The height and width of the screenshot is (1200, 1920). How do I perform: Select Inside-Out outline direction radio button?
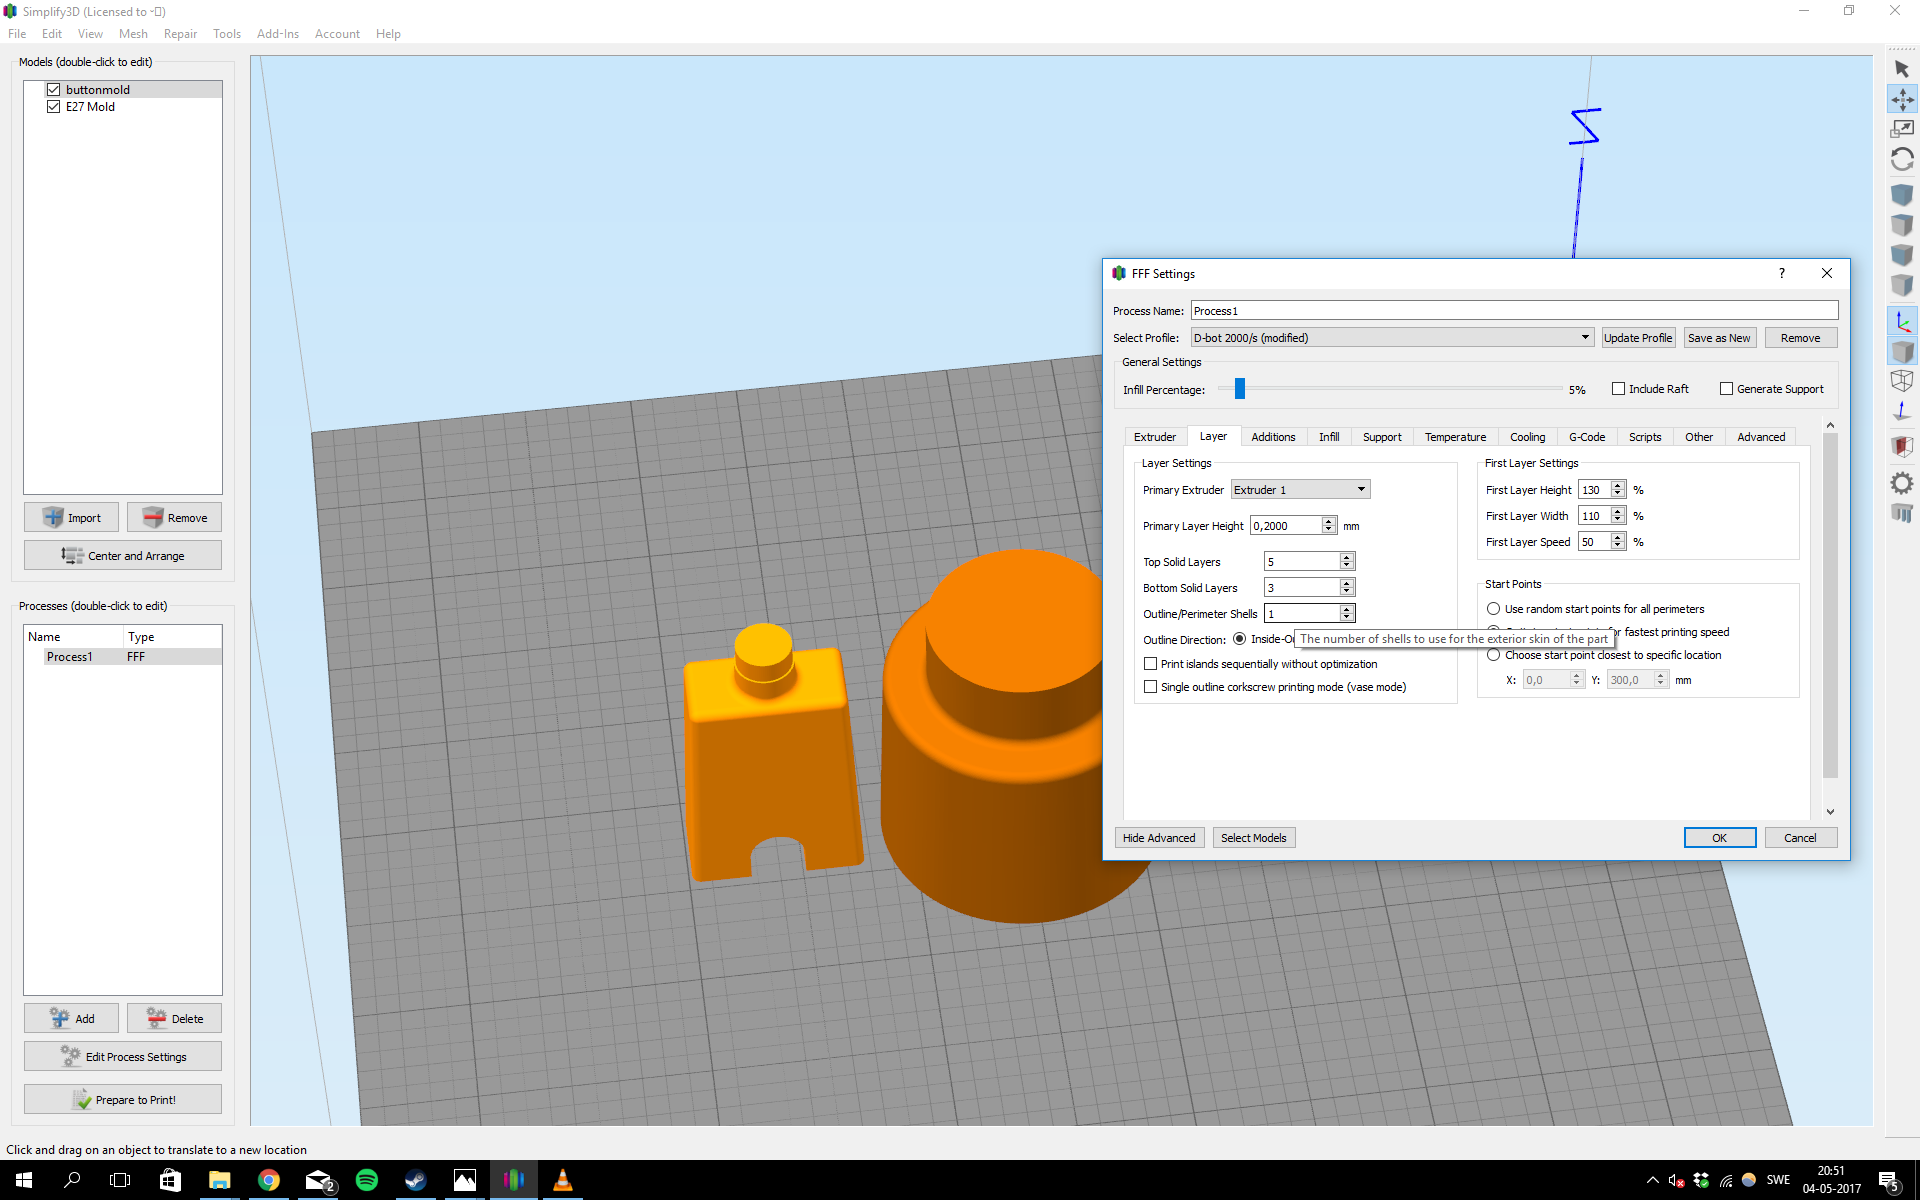[x=1239, y=637]
